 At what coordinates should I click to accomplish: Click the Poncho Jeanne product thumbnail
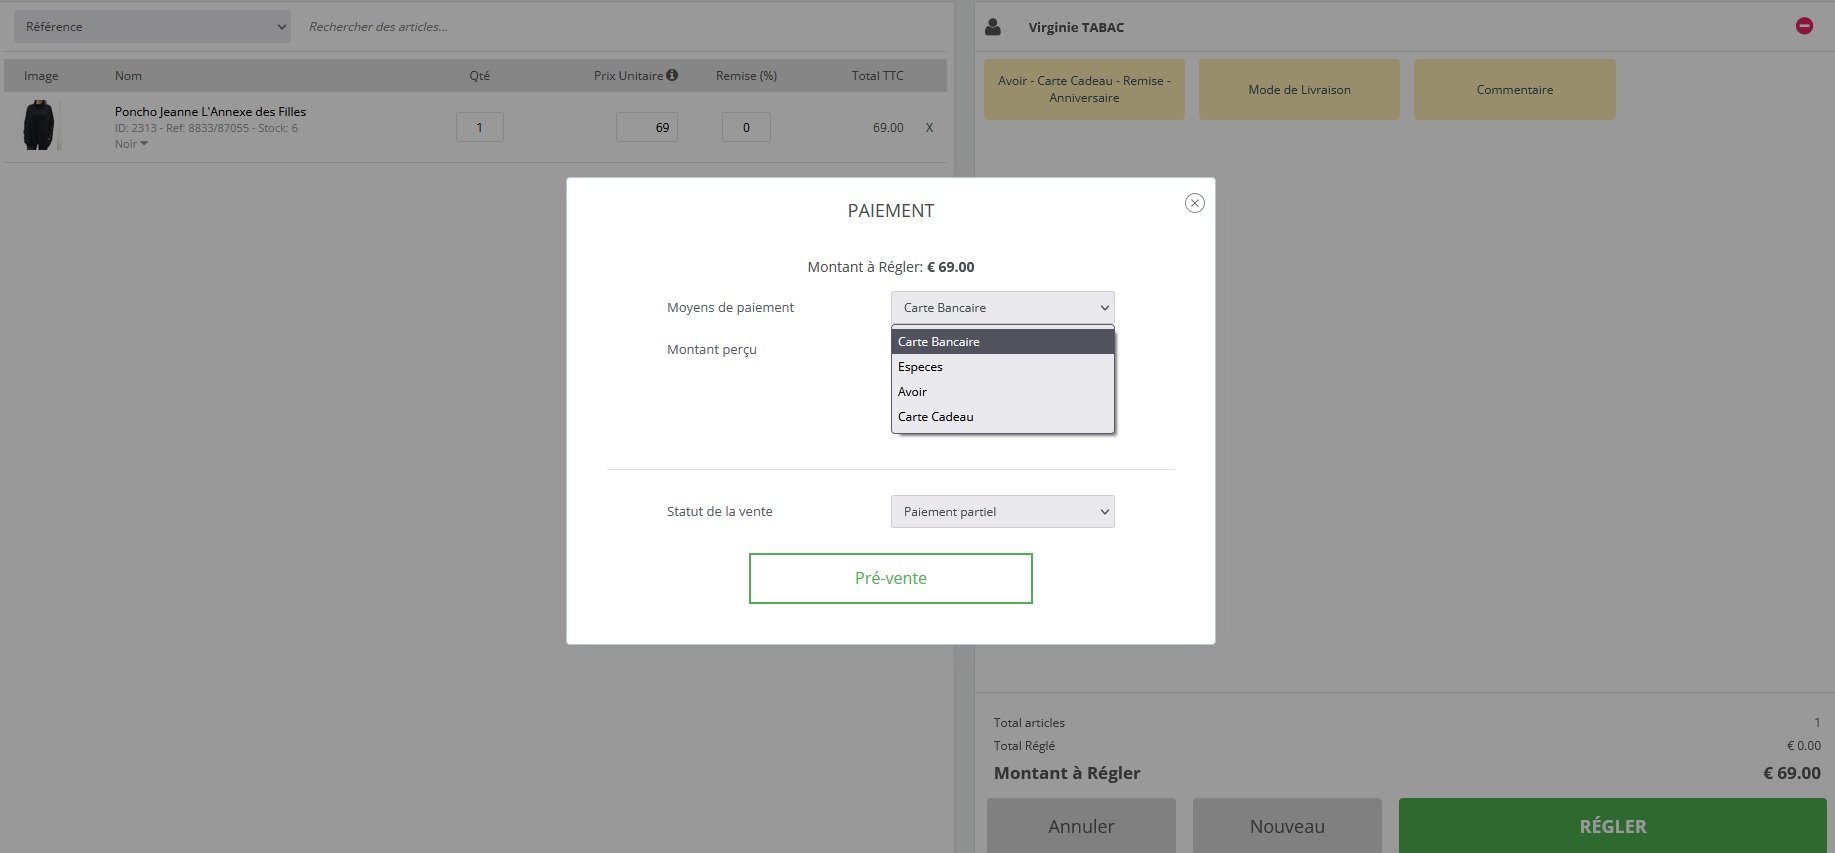click(x=40, y=125)
